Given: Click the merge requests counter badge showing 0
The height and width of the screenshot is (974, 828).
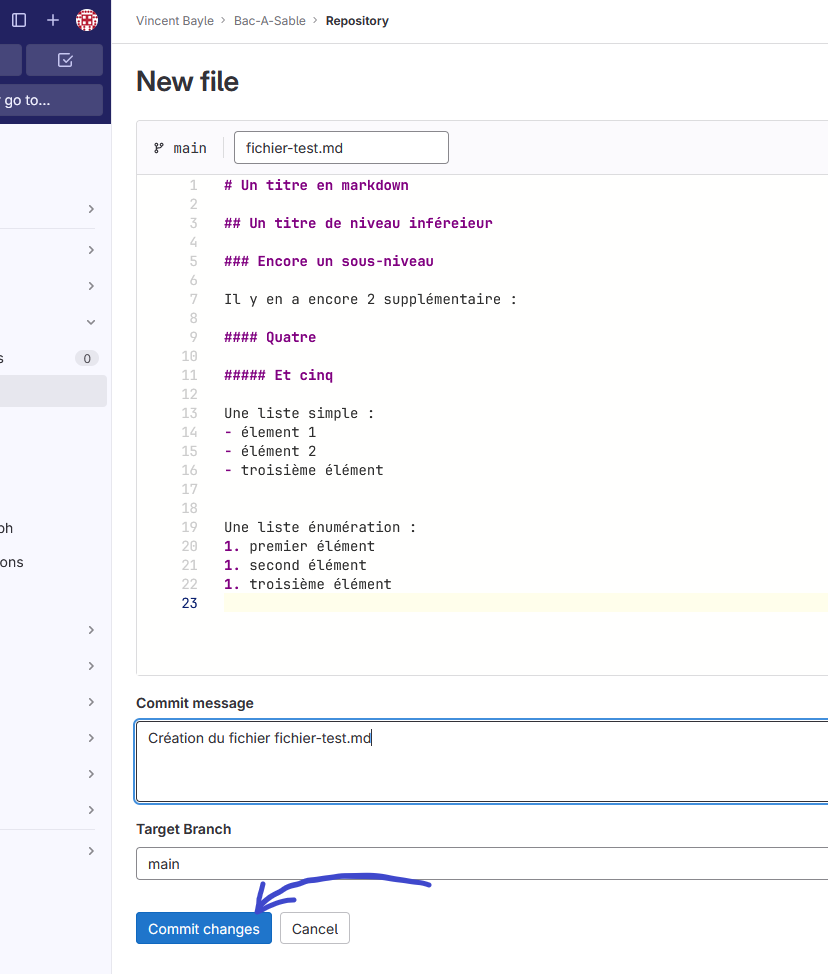Looking at the screenshot, I should [x=86, y=358].
